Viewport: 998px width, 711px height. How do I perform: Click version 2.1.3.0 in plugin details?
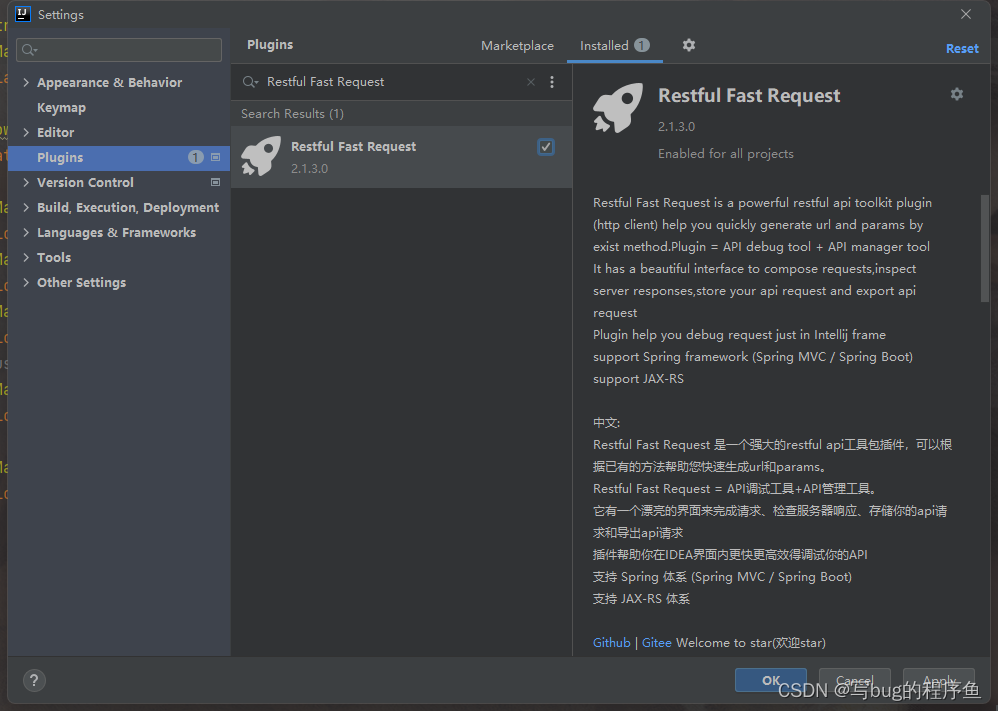676,126
